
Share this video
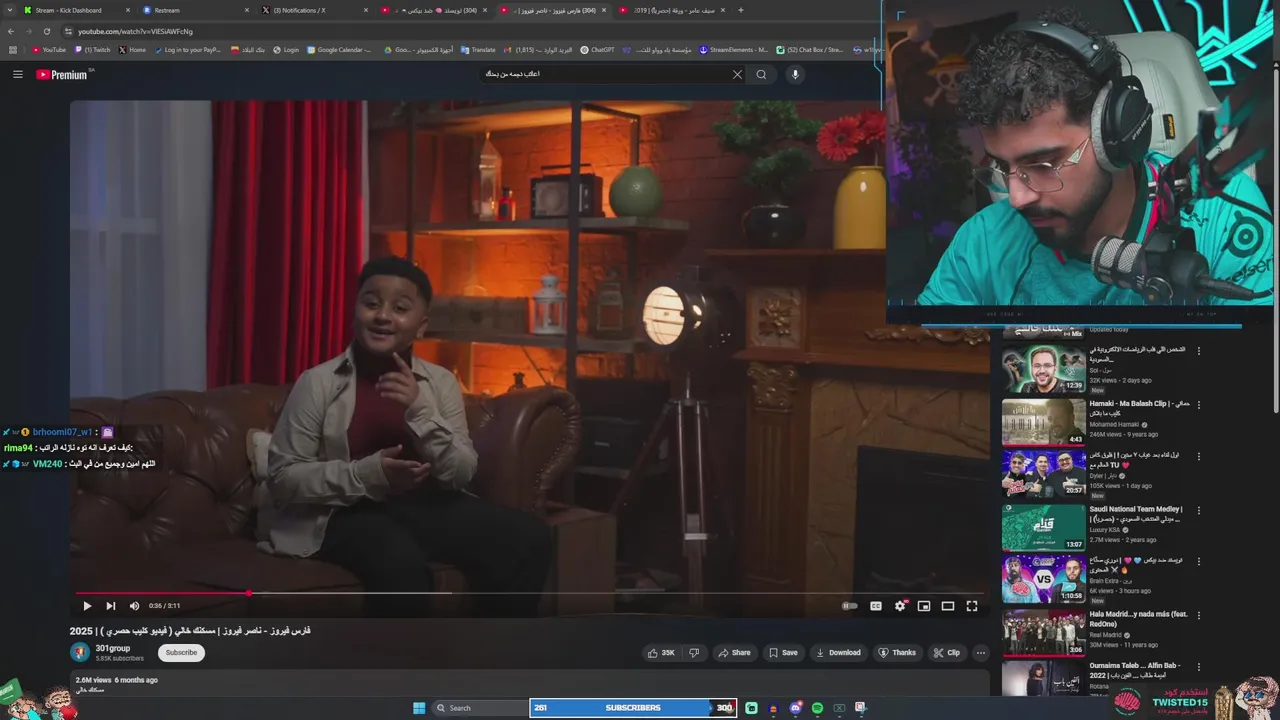(734, 653)
